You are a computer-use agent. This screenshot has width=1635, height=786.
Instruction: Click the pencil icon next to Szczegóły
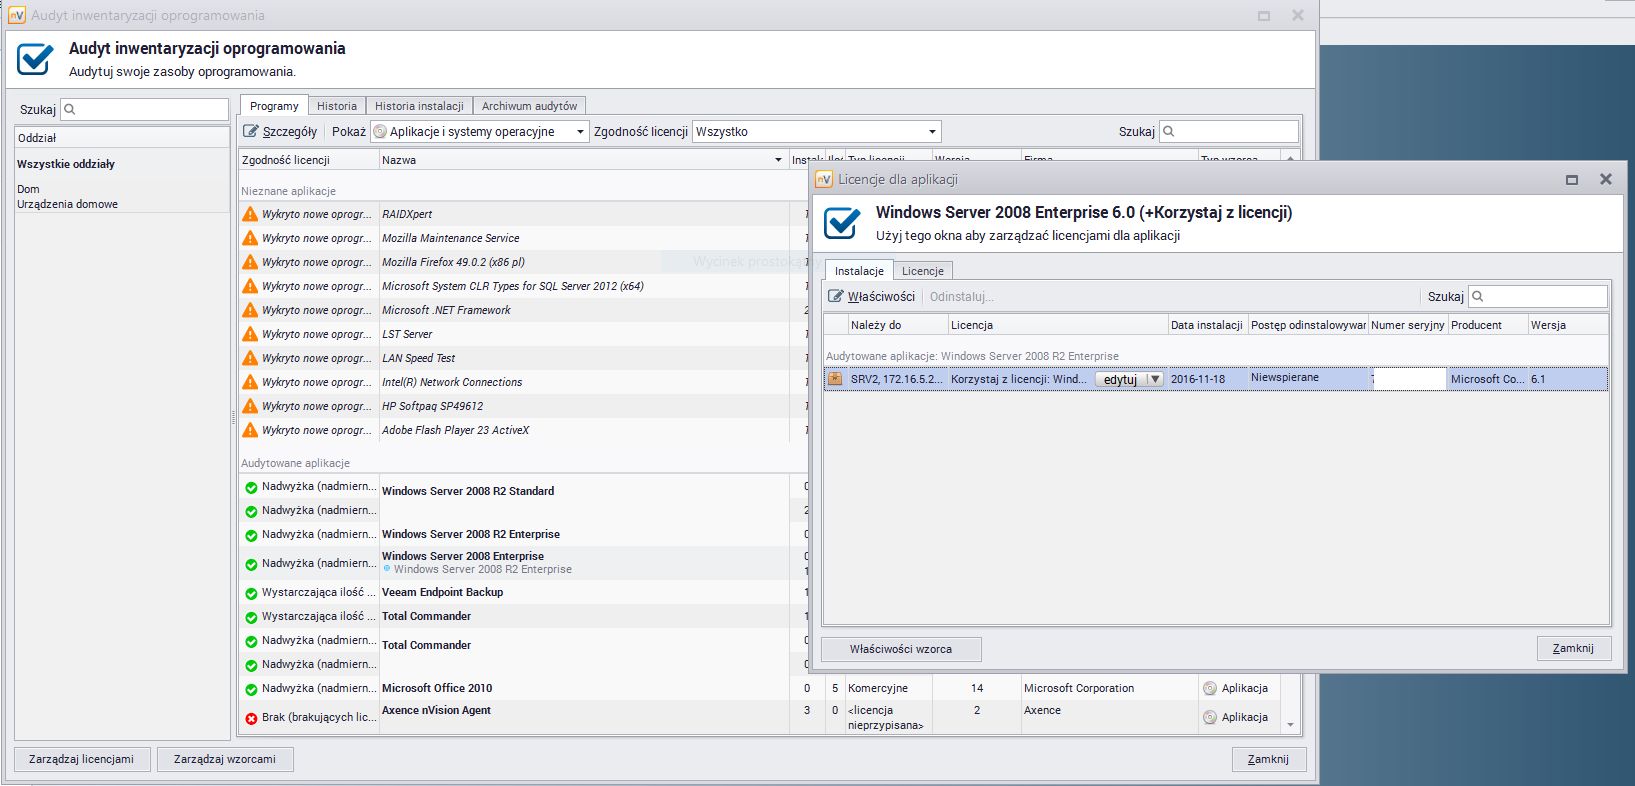[x=251, y=131]
